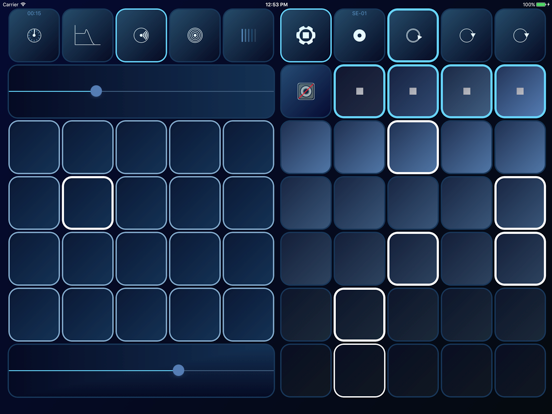The image size is (552, 414).
Task: Tap the white-outlined pad in left grid
Action: point(88,203)
